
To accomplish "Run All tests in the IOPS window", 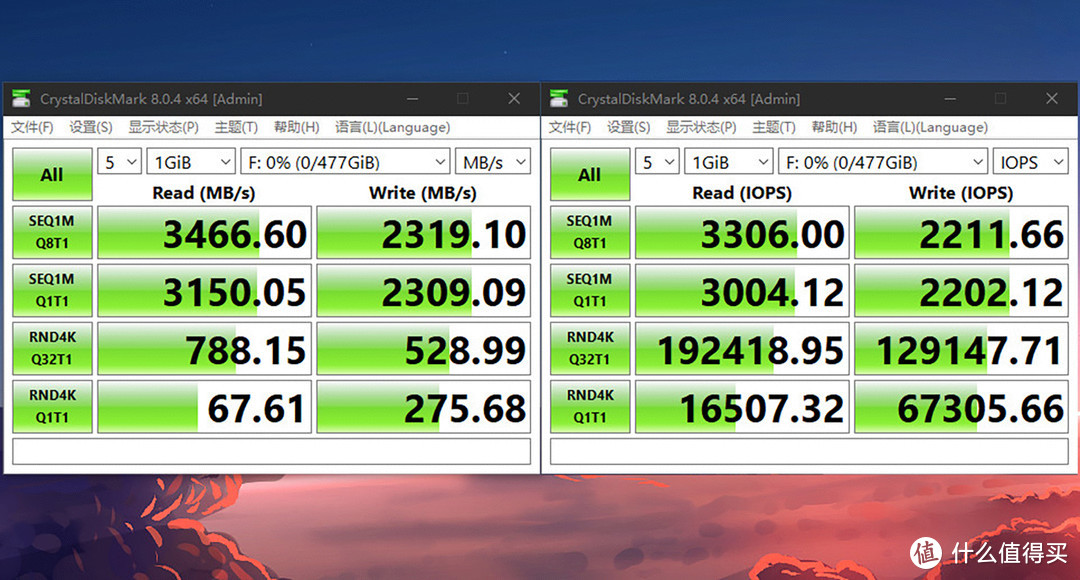I will [x=590, y=174].
